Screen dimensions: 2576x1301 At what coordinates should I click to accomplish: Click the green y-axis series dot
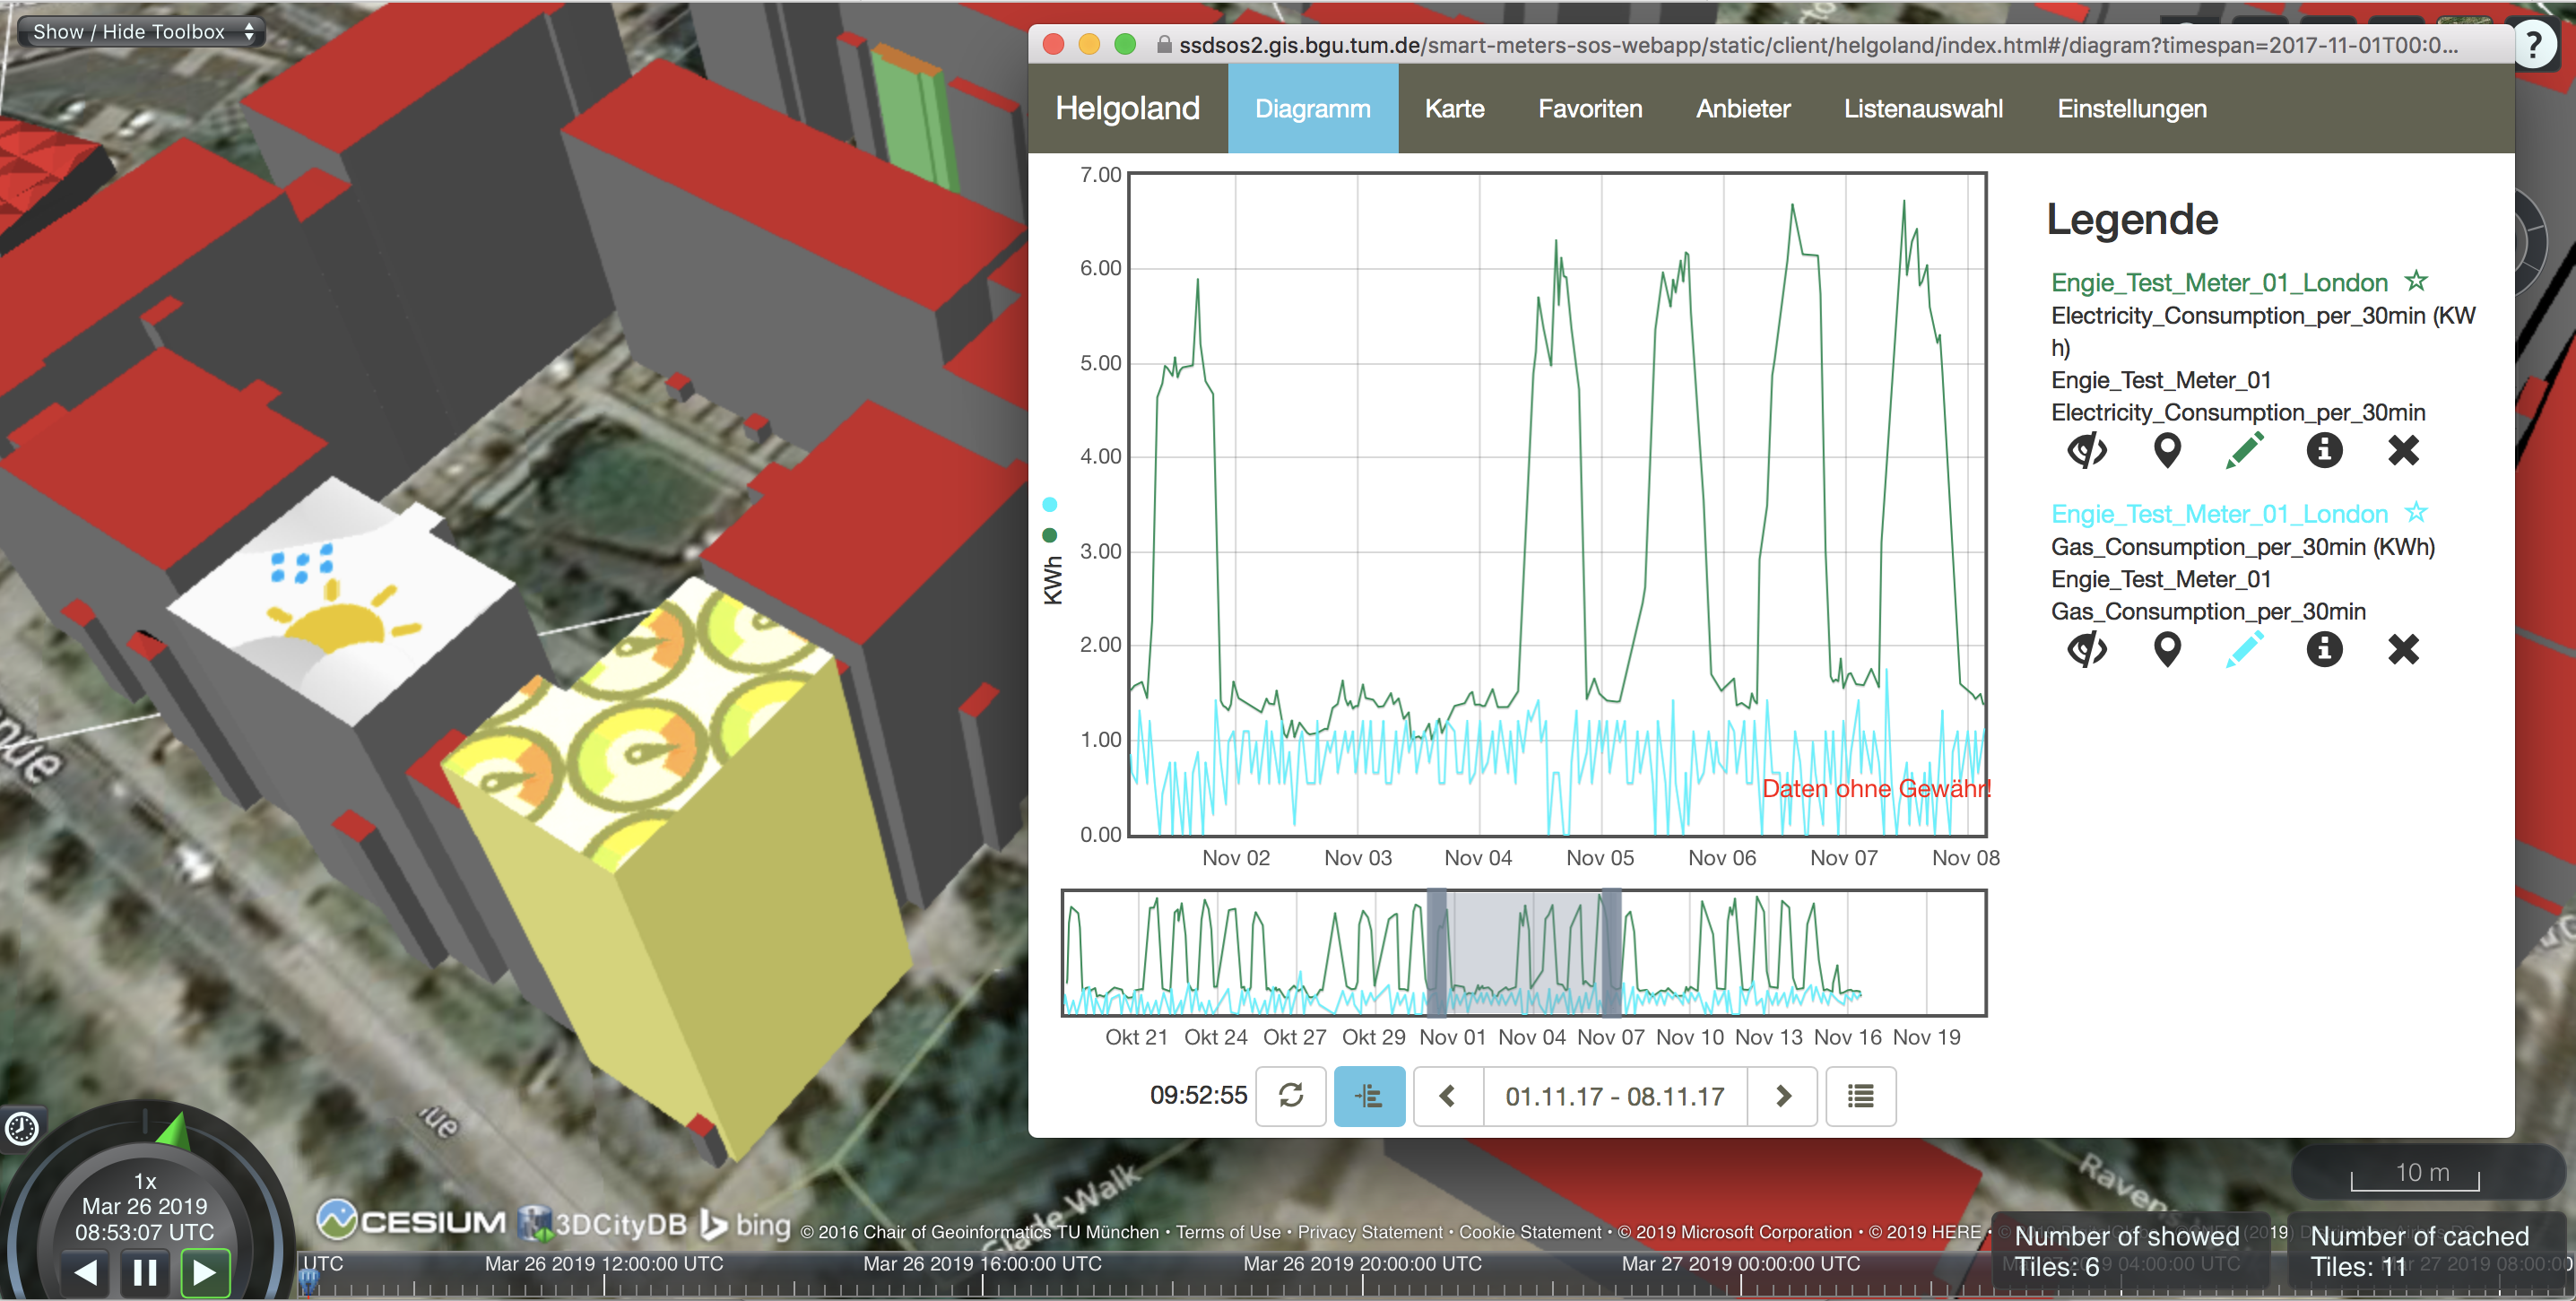point(1050,535)
